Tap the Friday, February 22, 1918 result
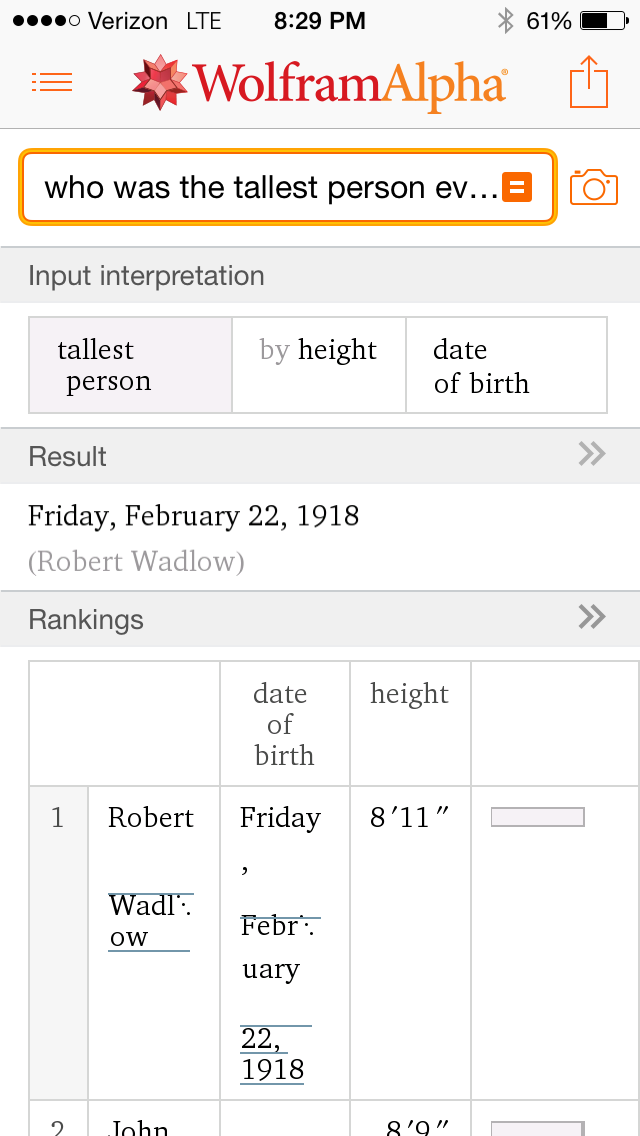Viewport: 640px width, 1136px height. tap(193, 516)
